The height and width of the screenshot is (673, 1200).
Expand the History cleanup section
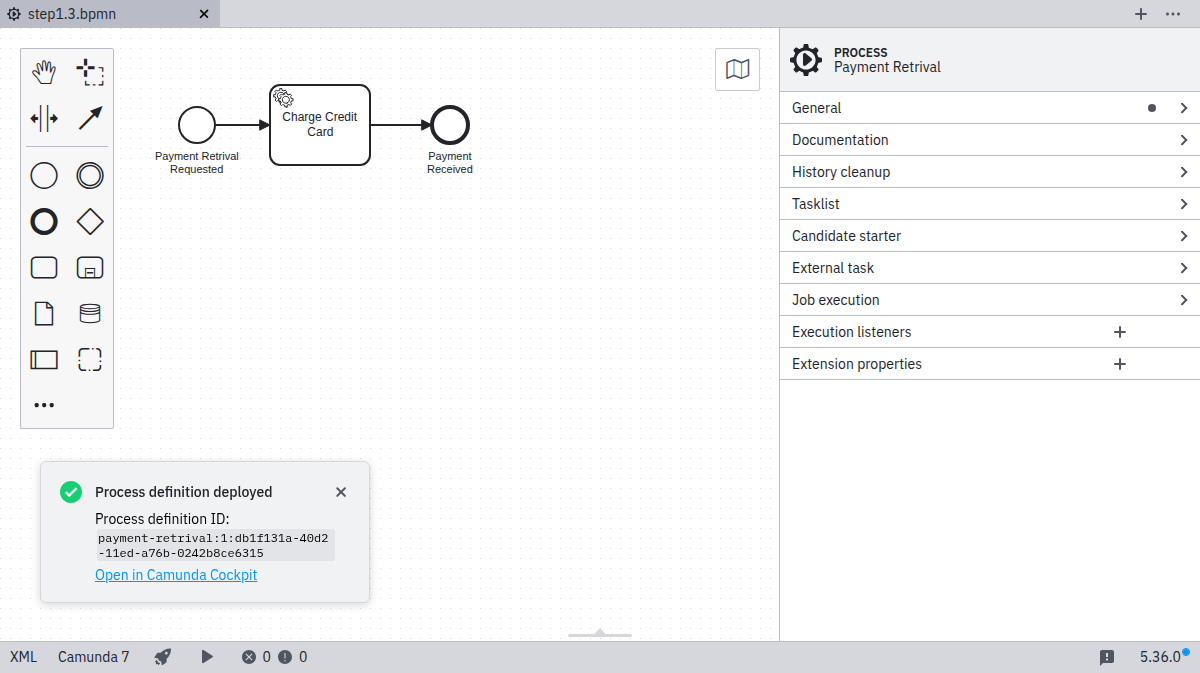(x=989, y=172)
